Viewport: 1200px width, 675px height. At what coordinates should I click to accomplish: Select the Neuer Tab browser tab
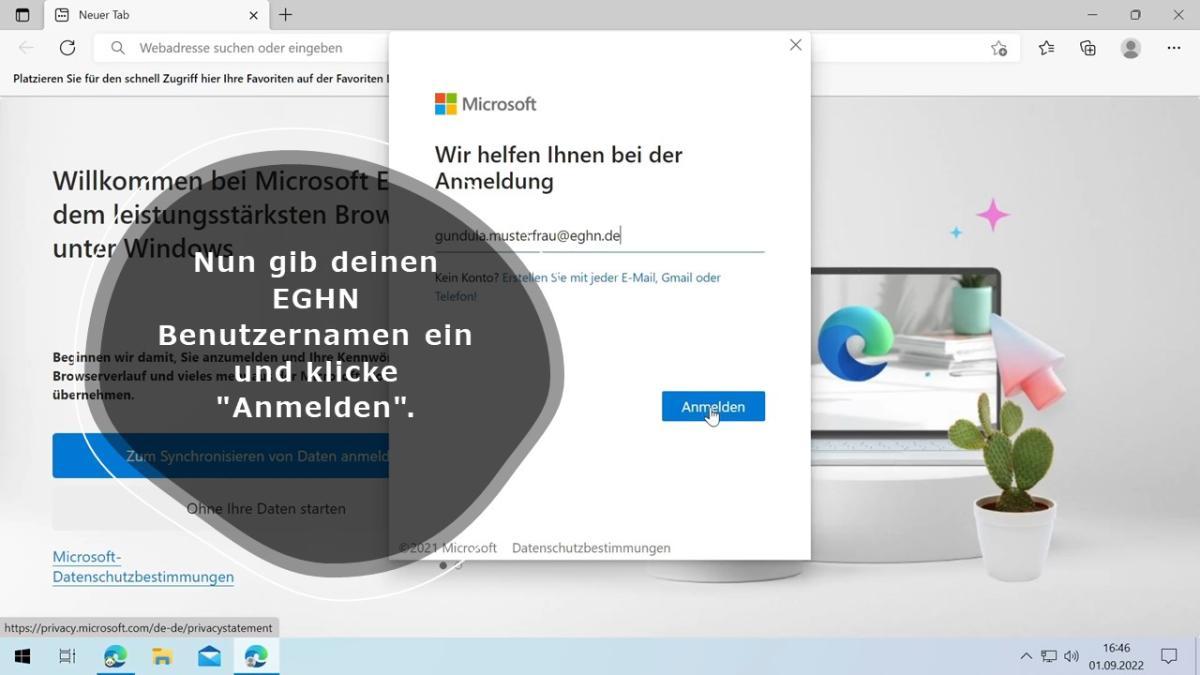click(150, 15)
